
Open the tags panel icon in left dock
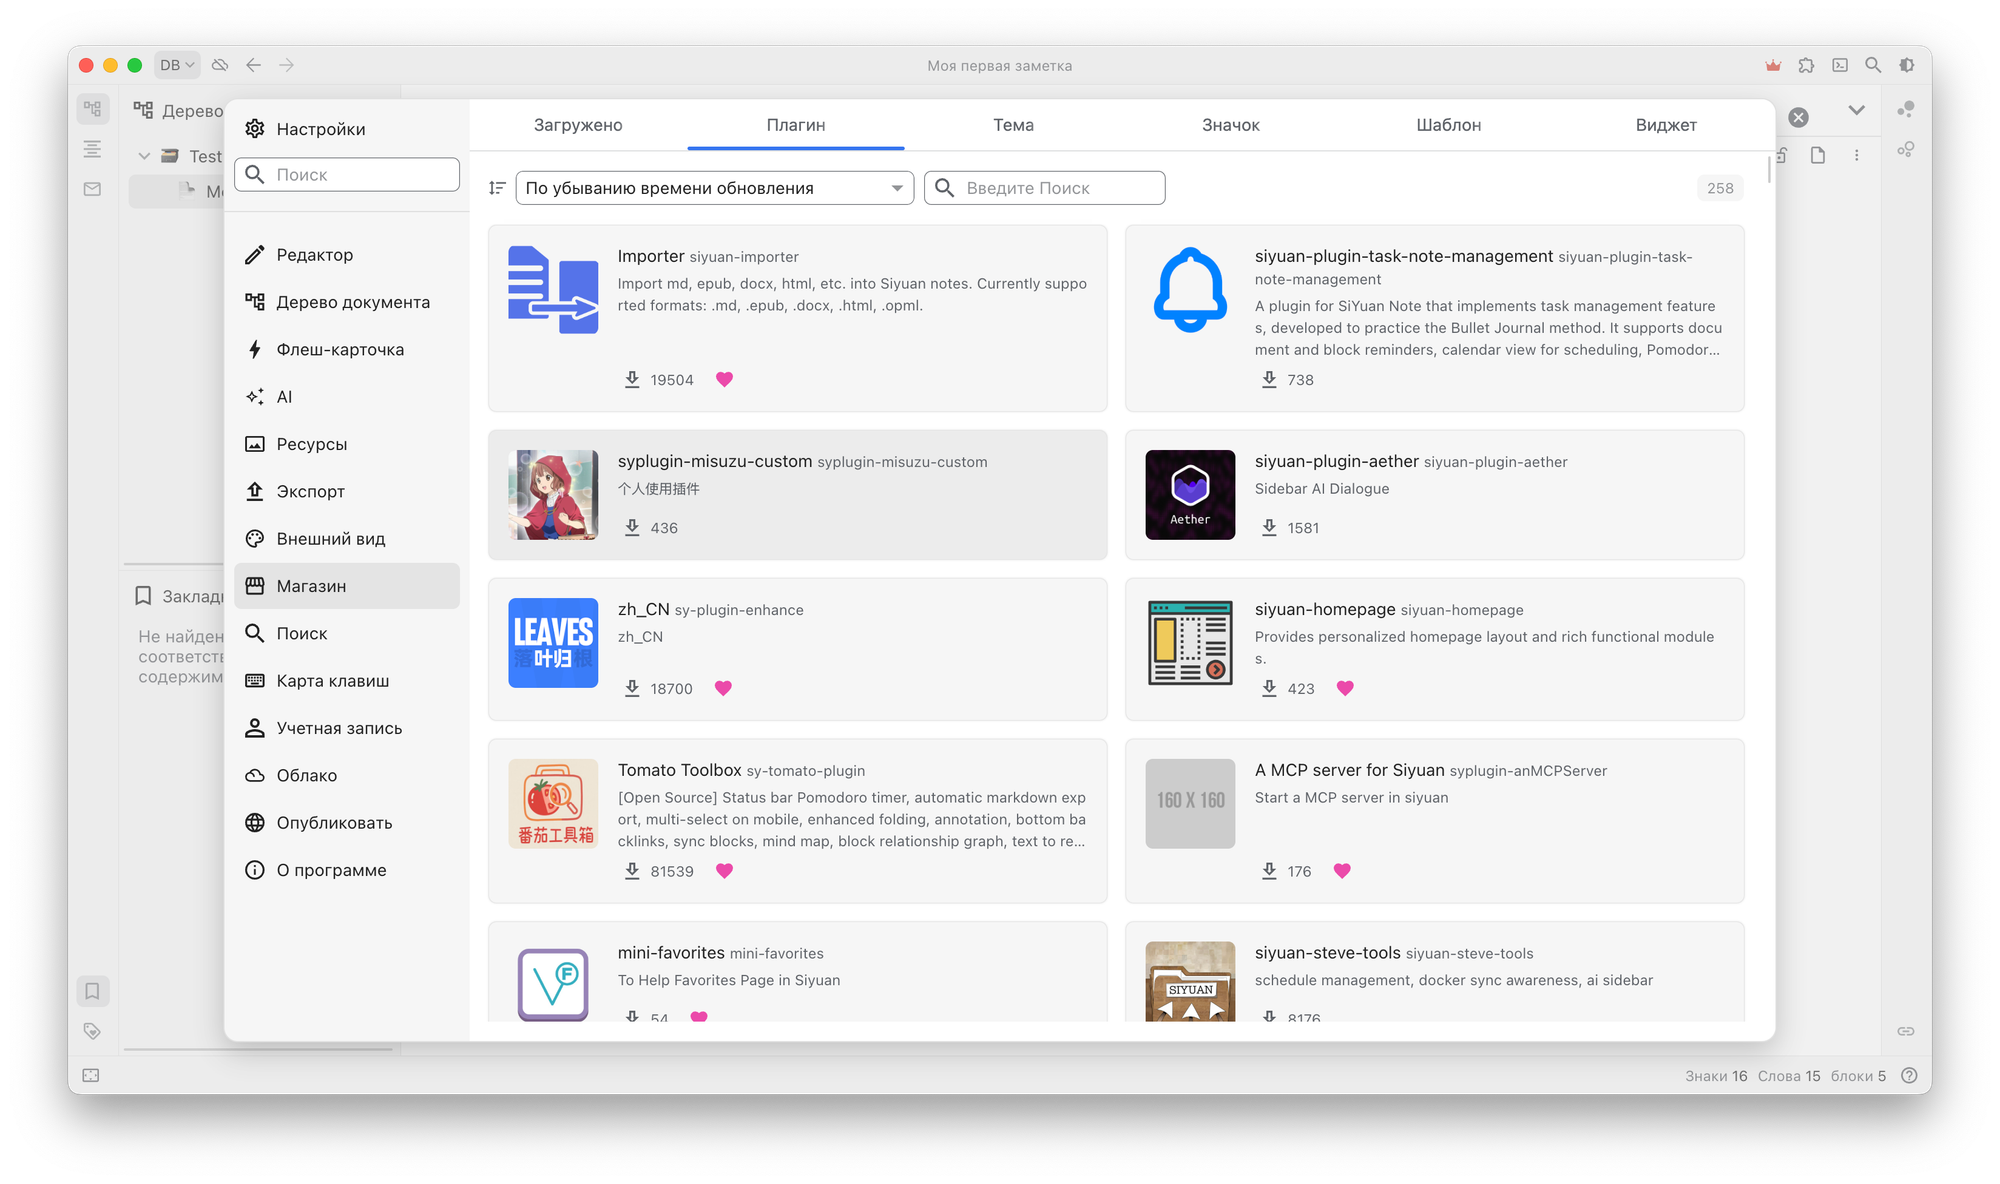tap(92, 1031)
